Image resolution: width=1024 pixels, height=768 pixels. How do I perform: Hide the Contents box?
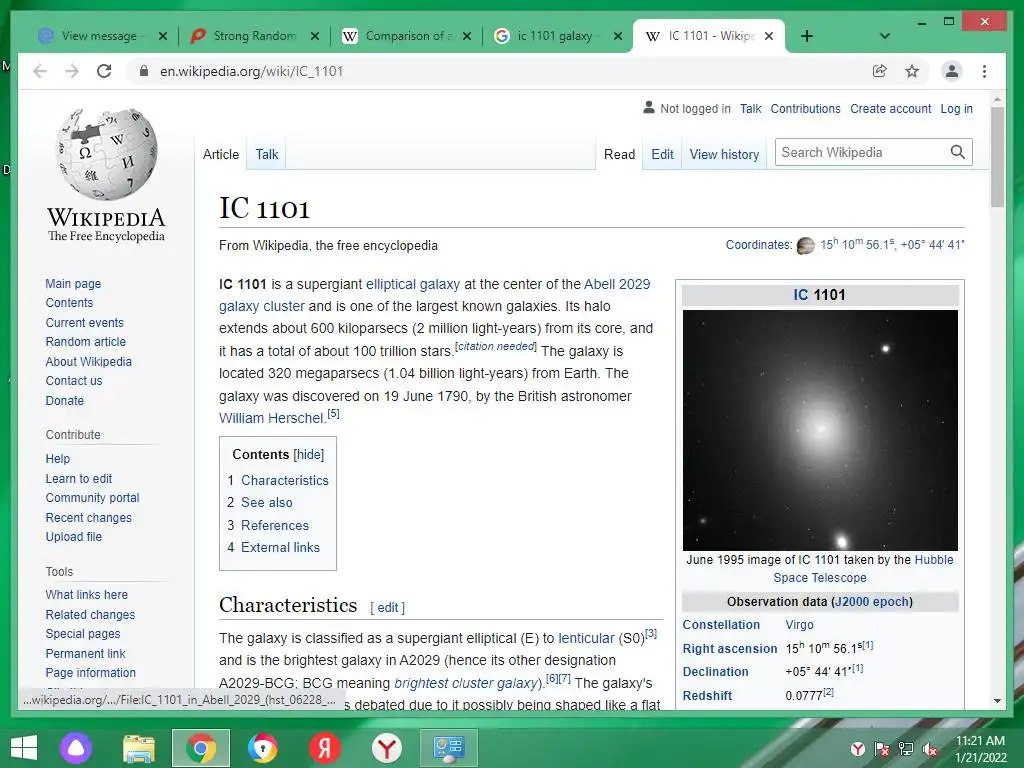[x=308, y=455]
